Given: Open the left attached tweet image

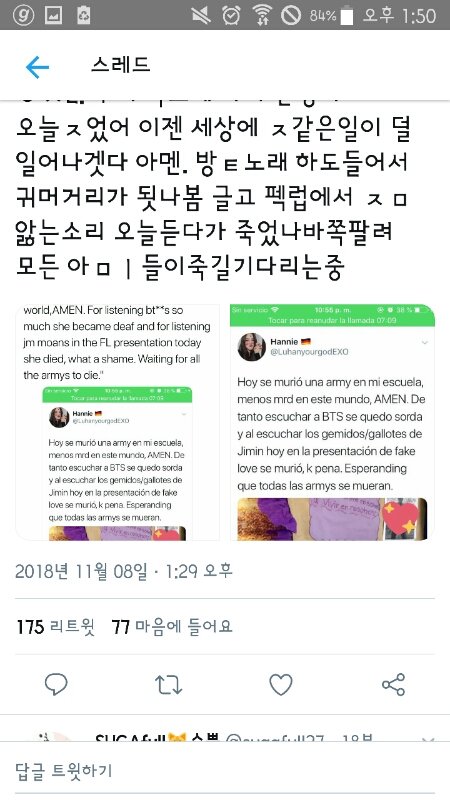Looking at the screenshot, I should pos(118,422).
